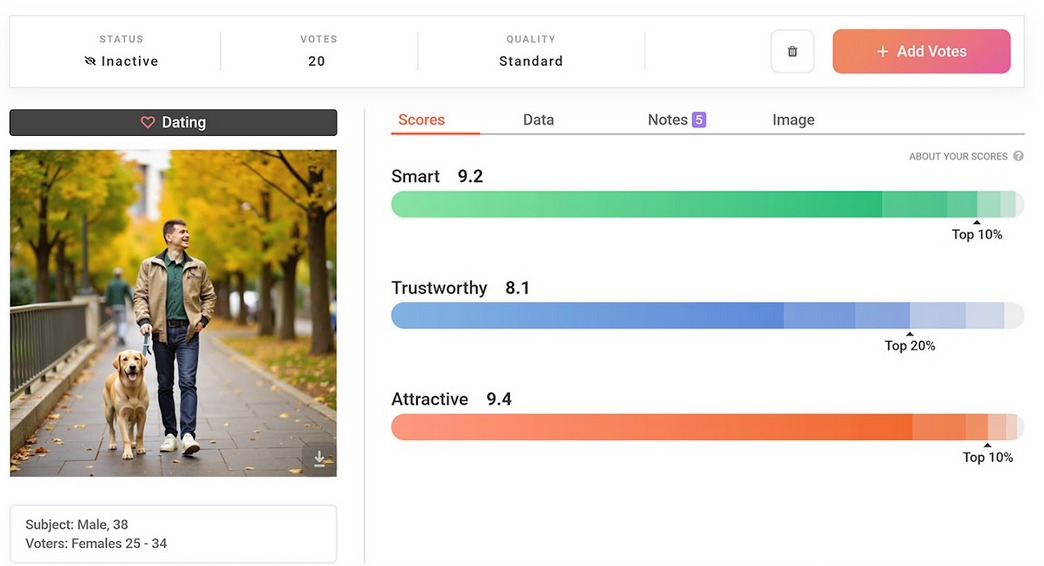1044x566 pixels.
Task: Click the orange Attractive score bar
Action: 707,427
